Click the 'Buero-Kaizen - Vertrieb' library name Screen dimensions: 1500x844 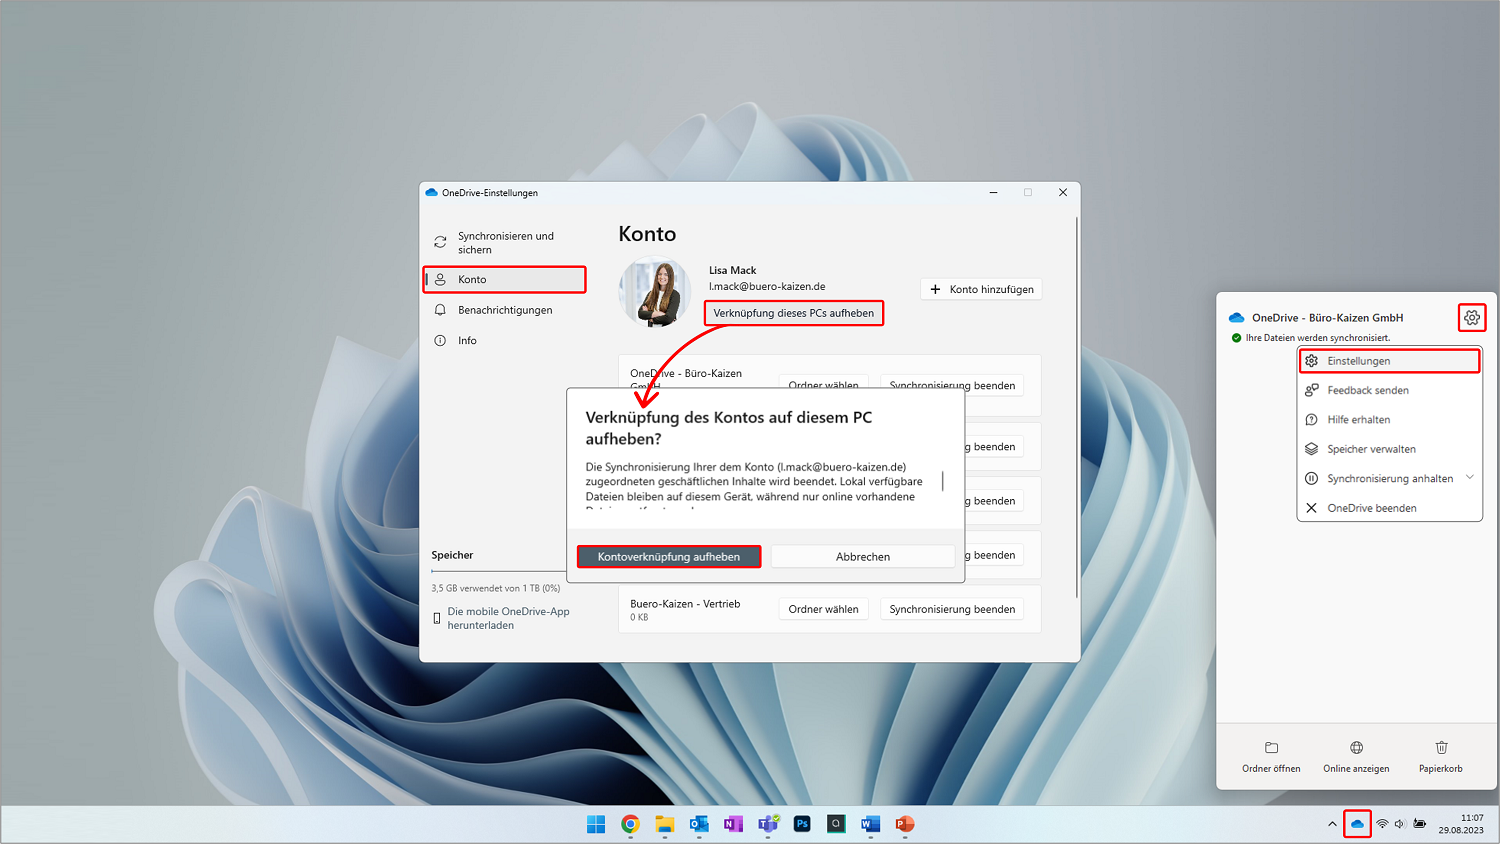point(685,604)
